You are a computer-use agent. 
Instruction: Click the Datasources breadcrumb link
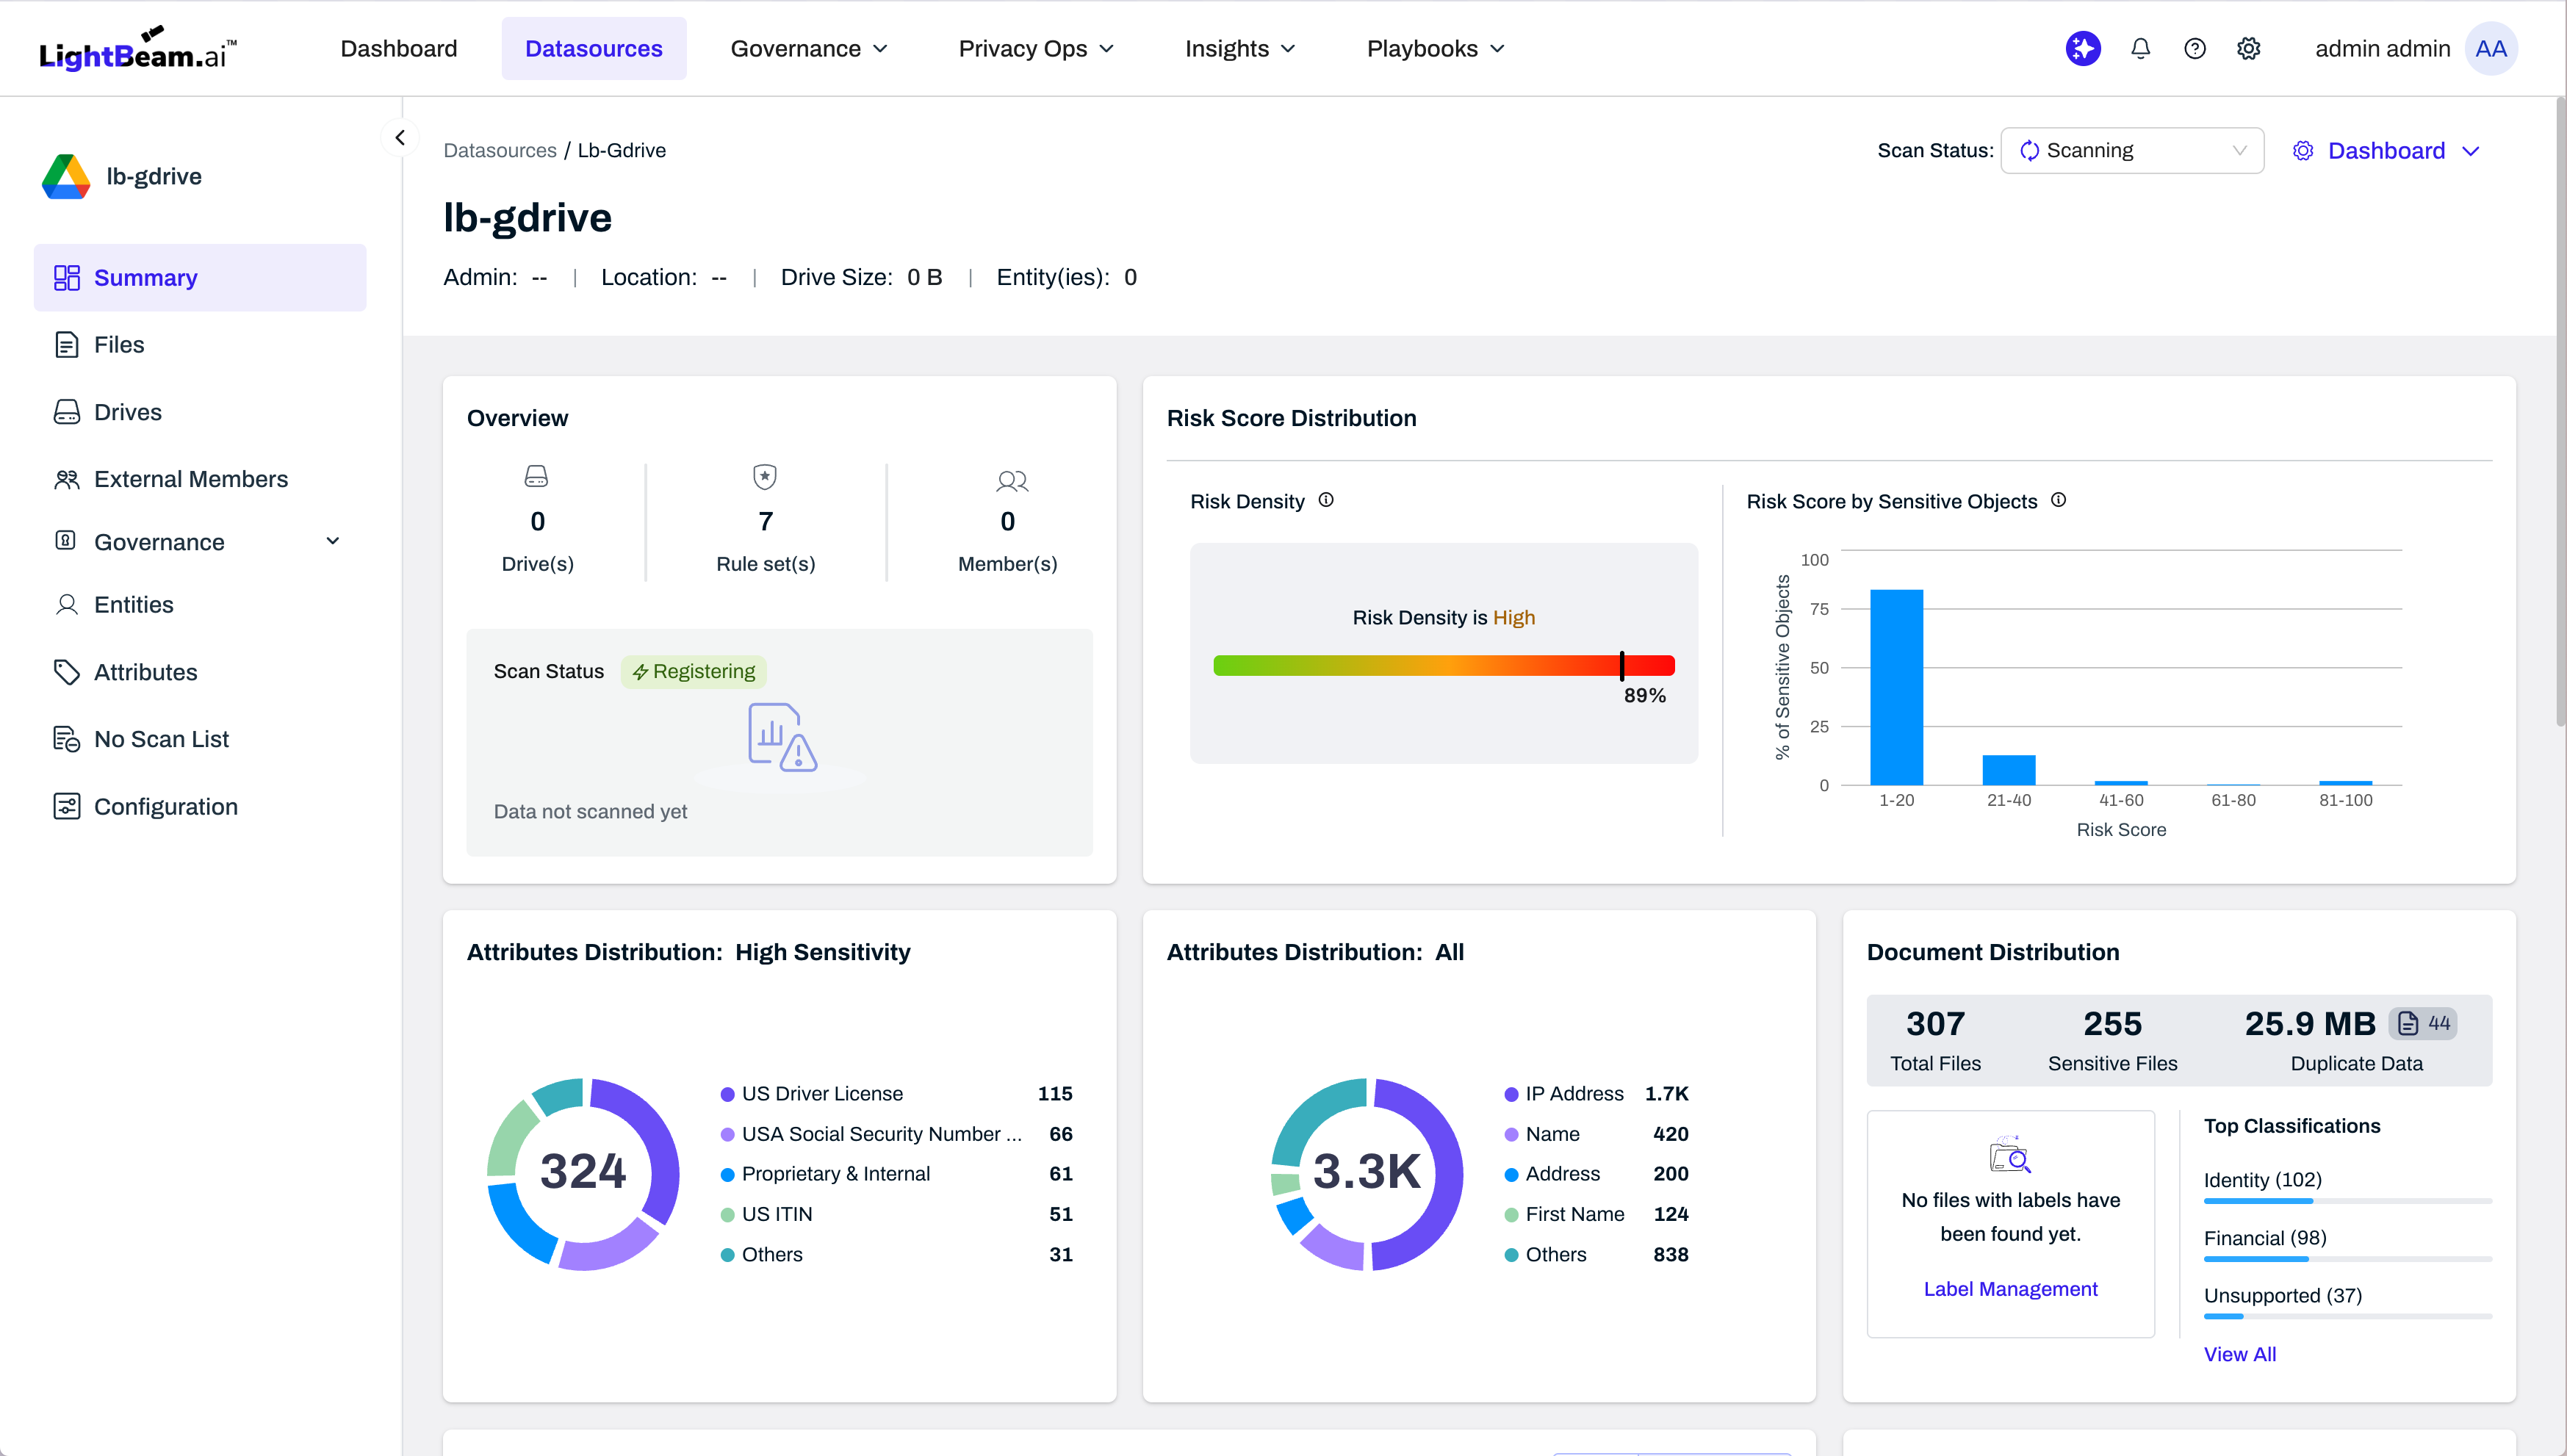click(500, 151)
